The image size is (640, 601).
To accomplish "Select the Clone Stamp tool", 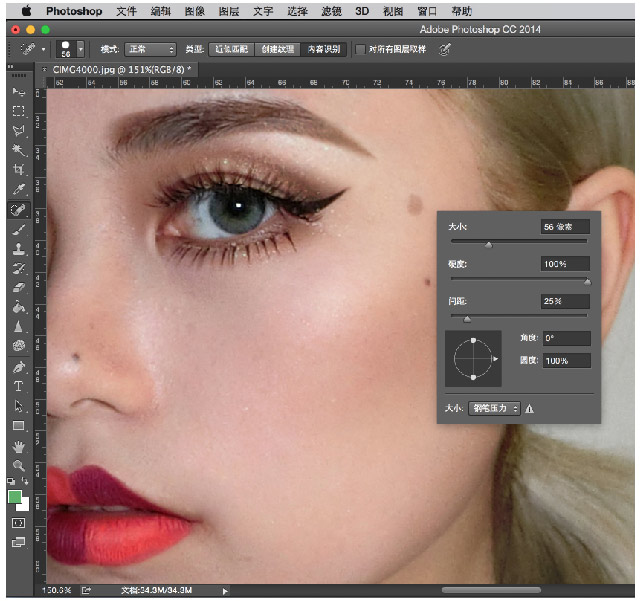I will click(x=18, y=249).
